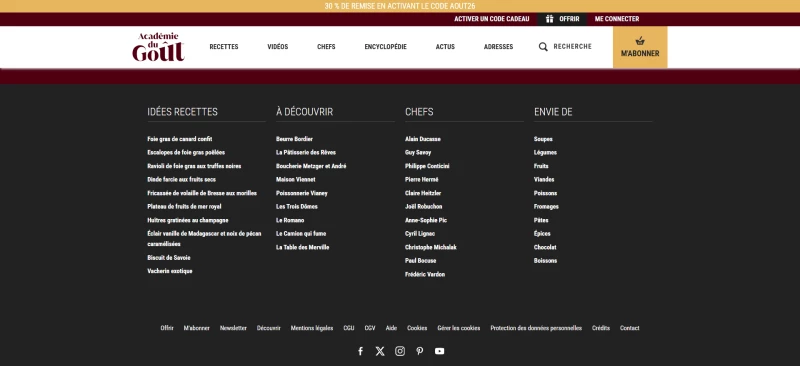
Task: Click the Recherche search field
Action: (572, 46)
